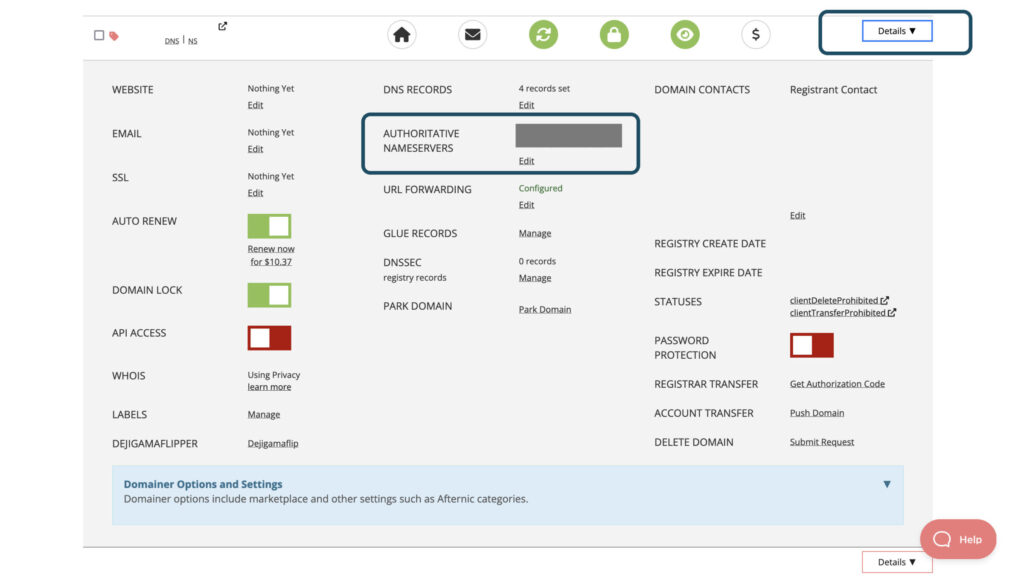Toggle the Password Protection switch

click(x=812, y=345)
